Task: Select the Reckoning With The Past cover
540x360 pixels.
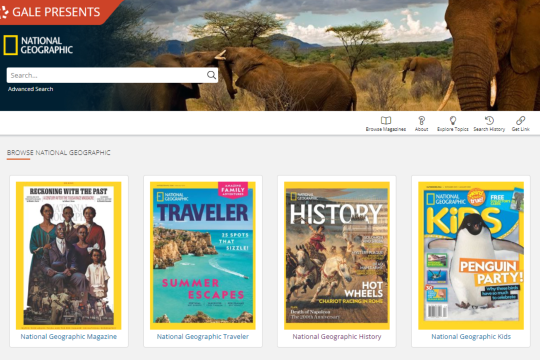Action: (69, 256)
